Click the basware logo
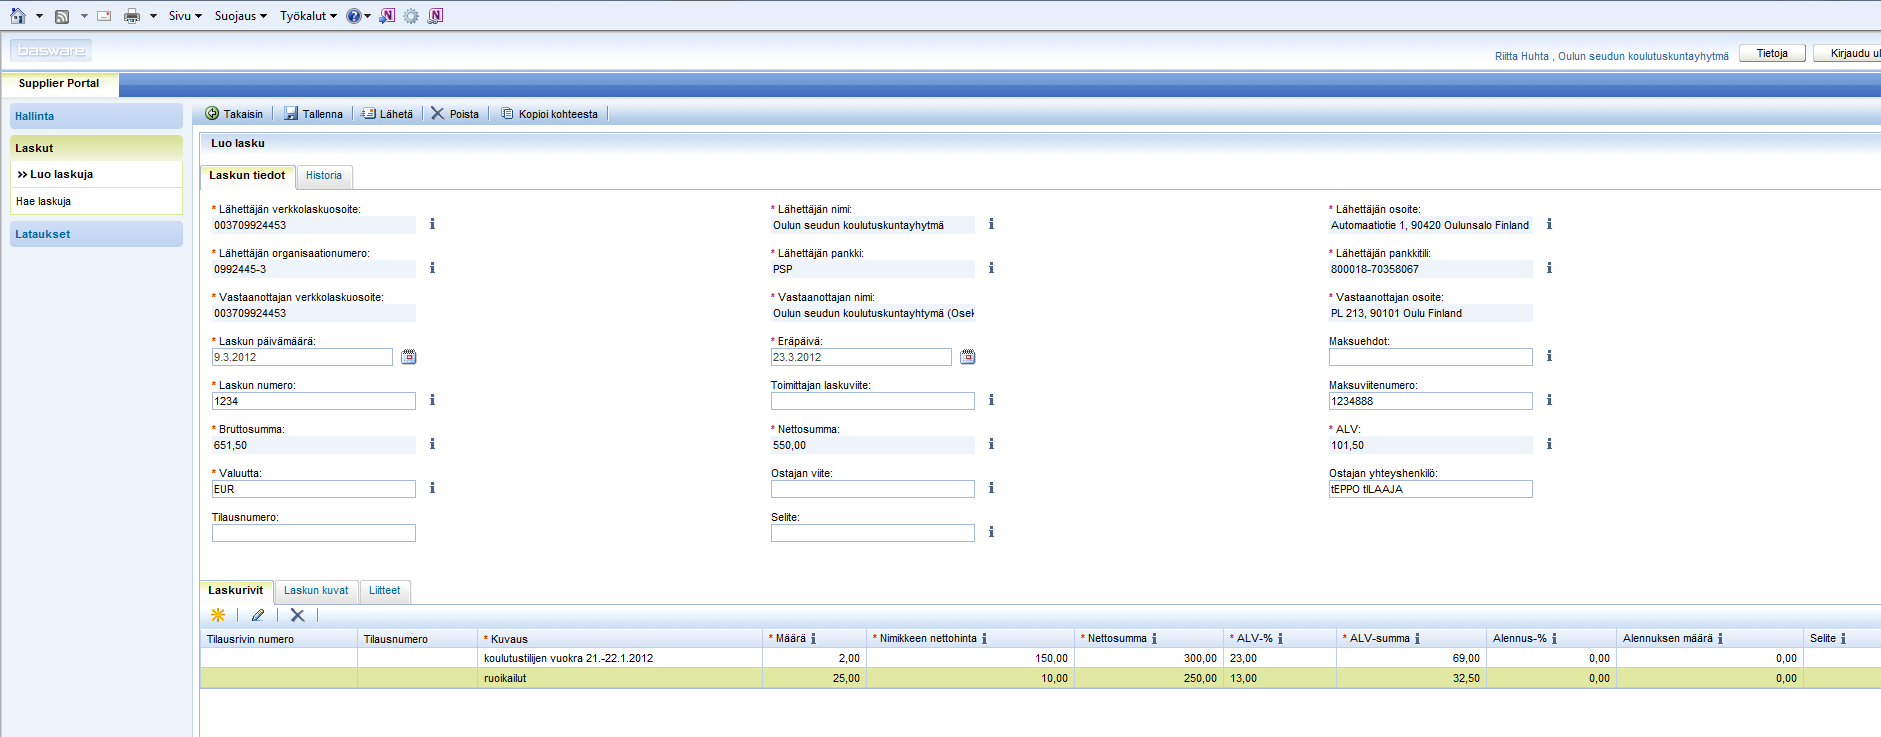 tap(51, 50)
